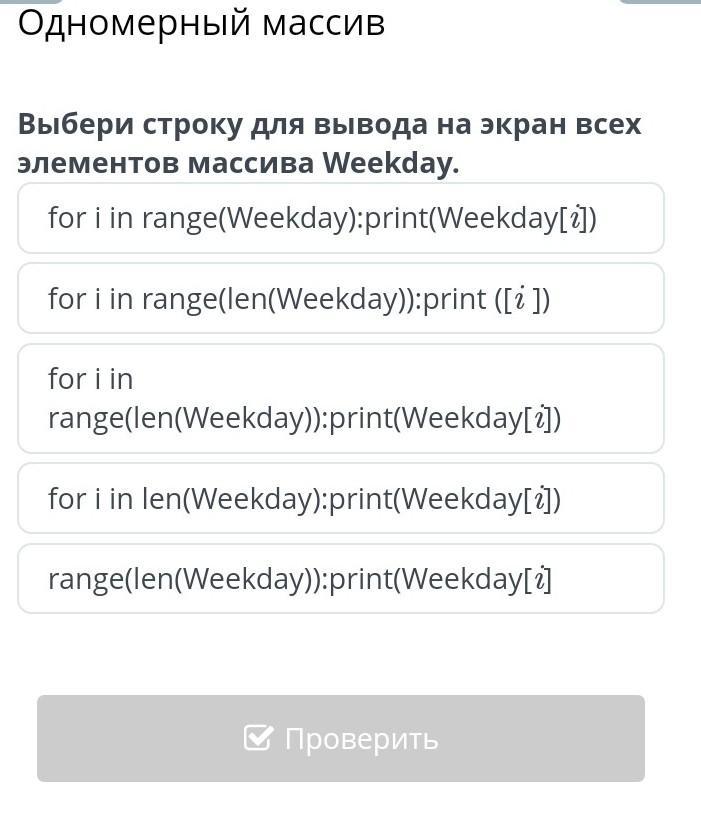
Task: Select option 'for i in range(Weekday):print(Weekday[i])'
Action: [340, 218]
